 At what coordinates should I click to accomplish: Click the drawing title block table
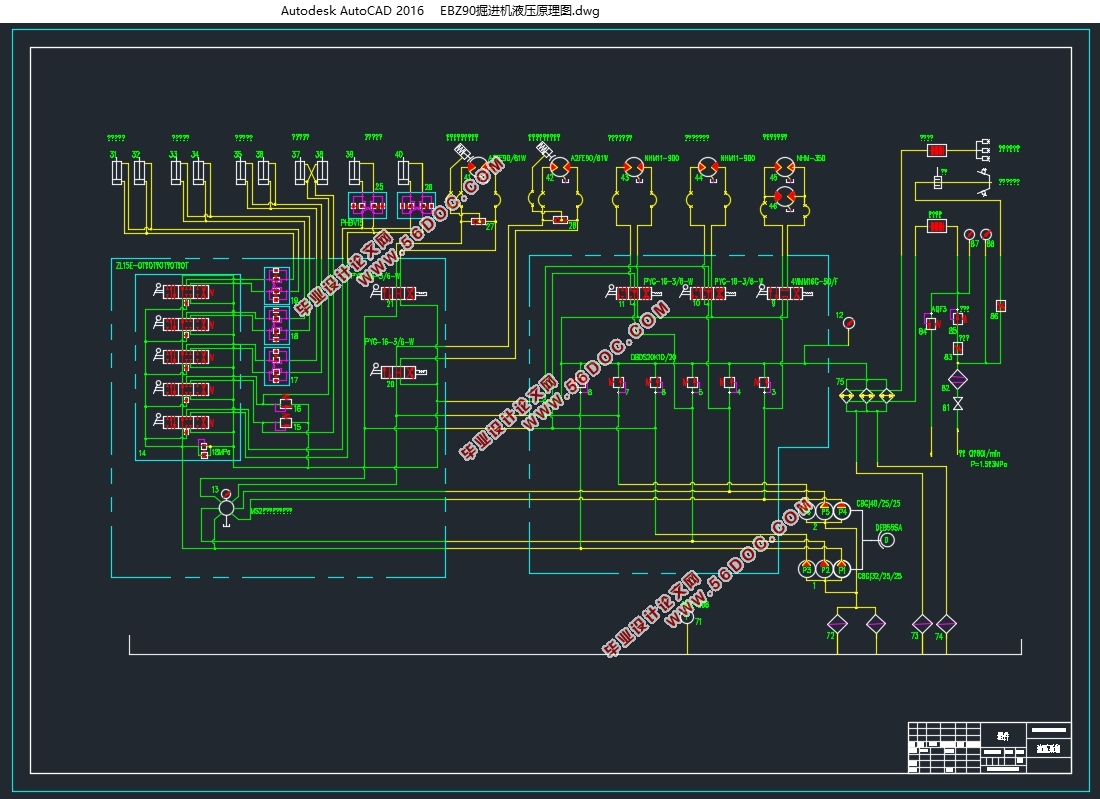(989, 747)
